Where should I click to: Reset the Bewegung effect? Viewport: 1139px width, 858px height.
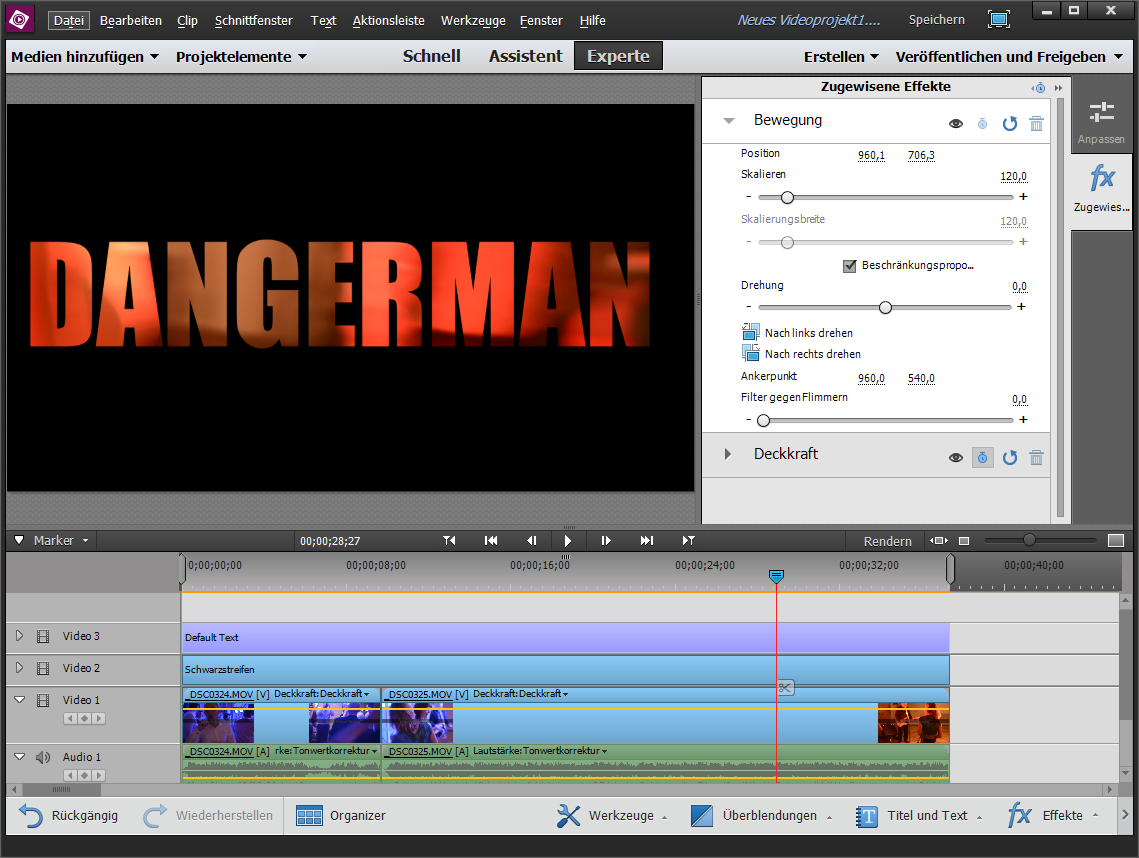click(1010, 123)
